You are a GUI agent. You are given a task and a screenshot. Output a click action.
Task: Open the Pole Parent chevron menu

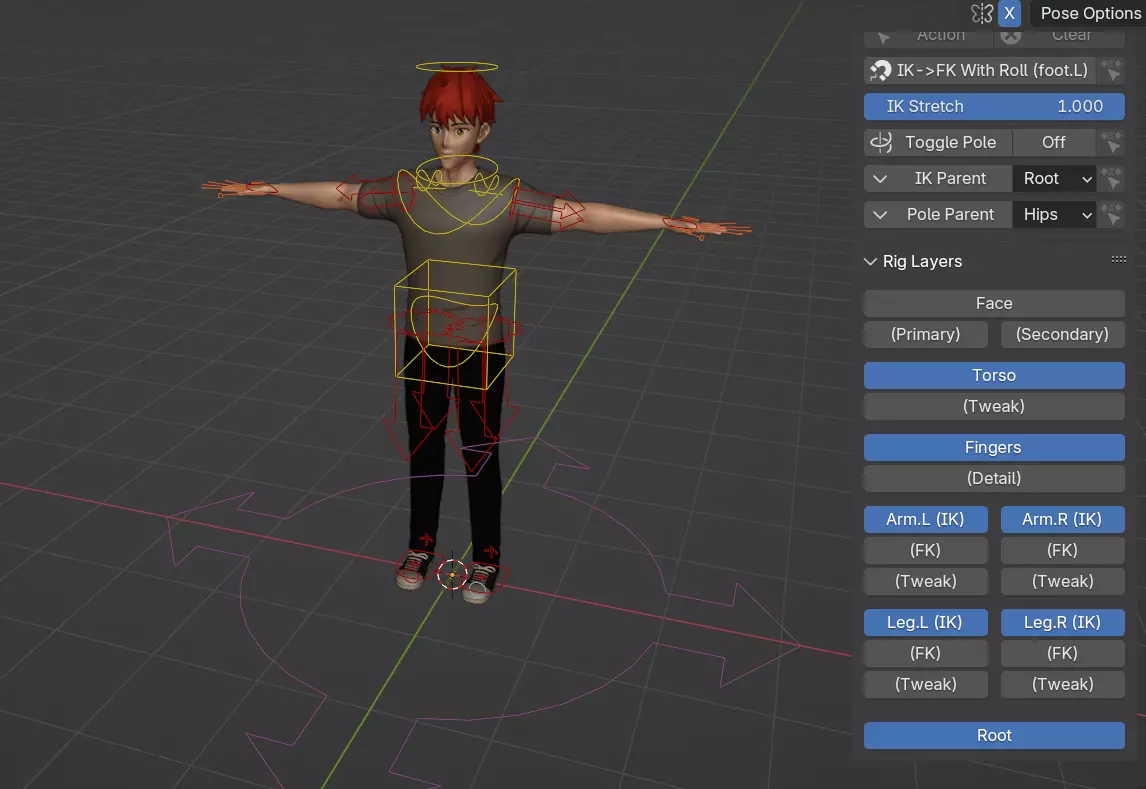pos(880,214)
